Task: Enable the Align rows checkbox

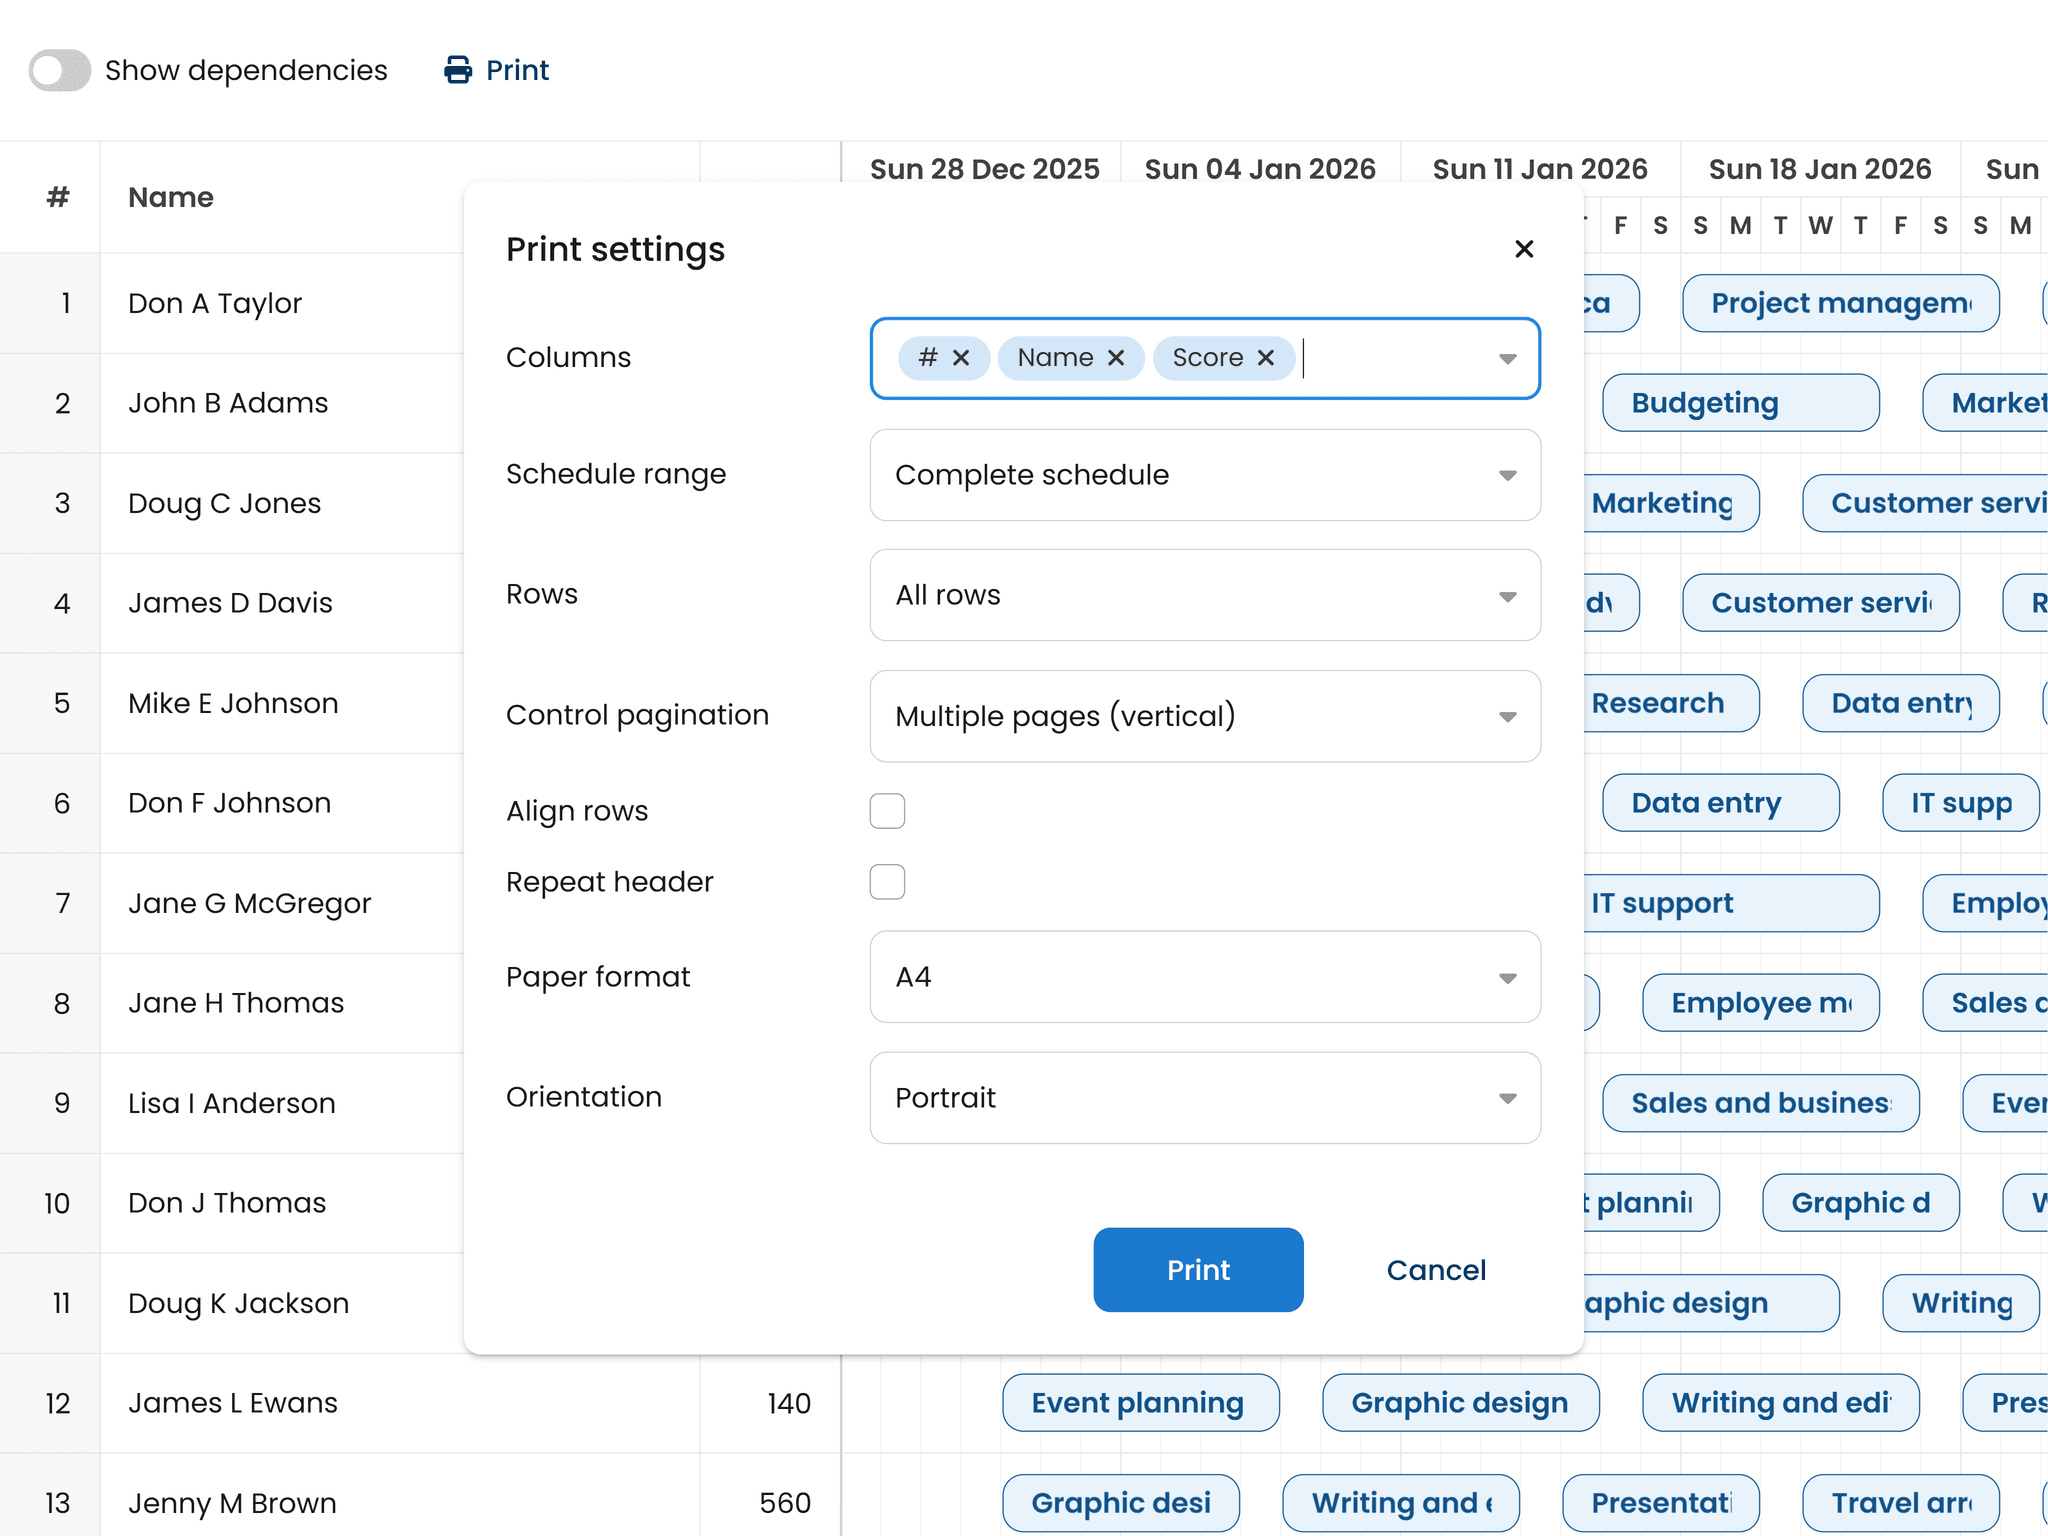Action: [x=887, y=811]
